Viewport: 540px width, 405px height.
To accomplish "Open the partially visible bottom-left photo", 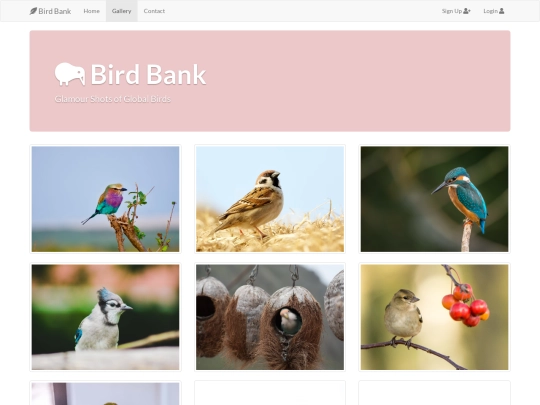I will 105,394.
